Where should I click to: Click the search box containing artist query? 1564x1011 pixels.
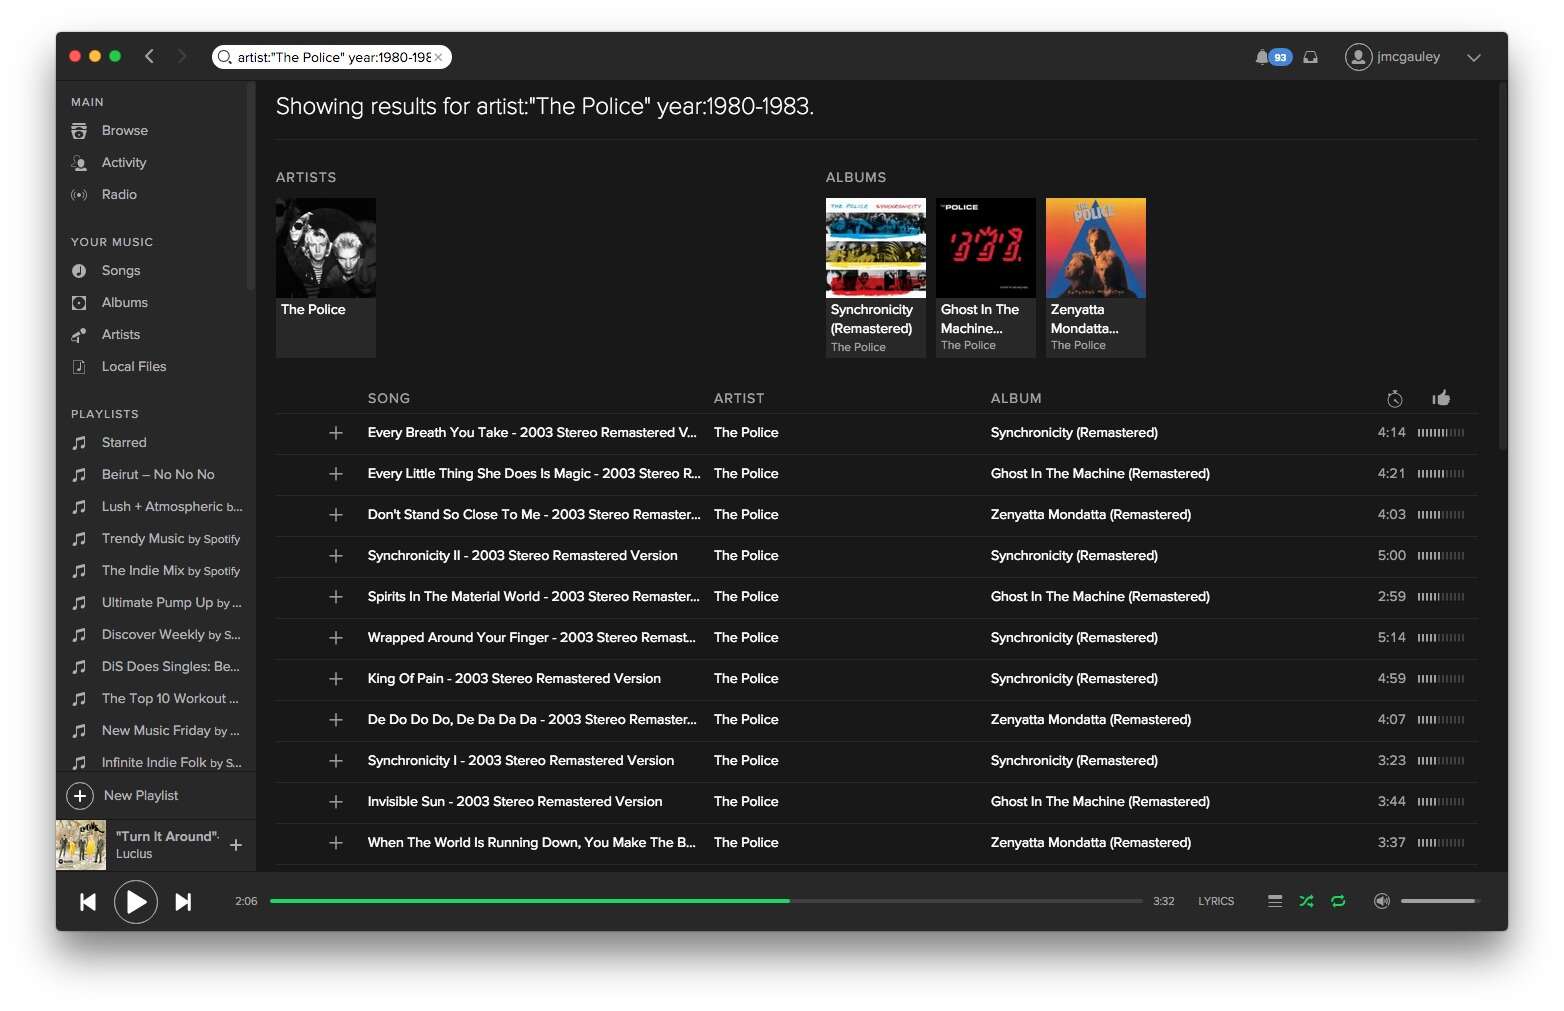coord(332,57)
